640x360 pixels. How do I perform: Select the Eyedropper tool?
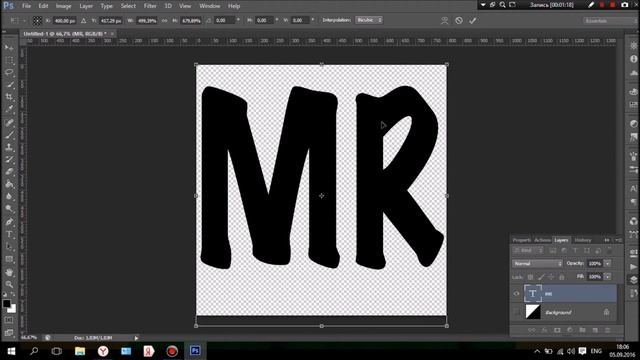pyautogui.click(x=9, y=109)
